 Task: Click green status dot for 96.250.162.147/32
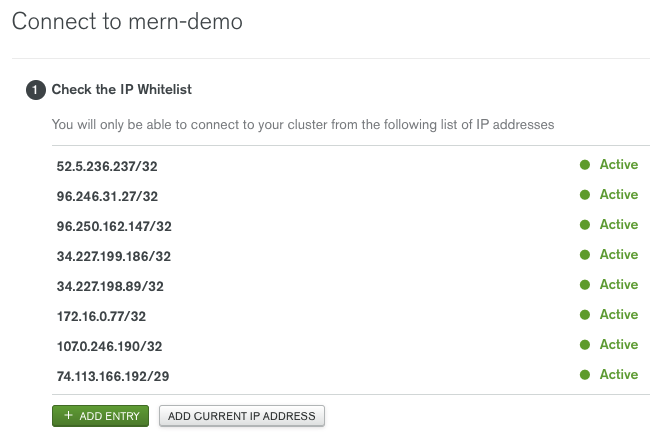(585, 225)
